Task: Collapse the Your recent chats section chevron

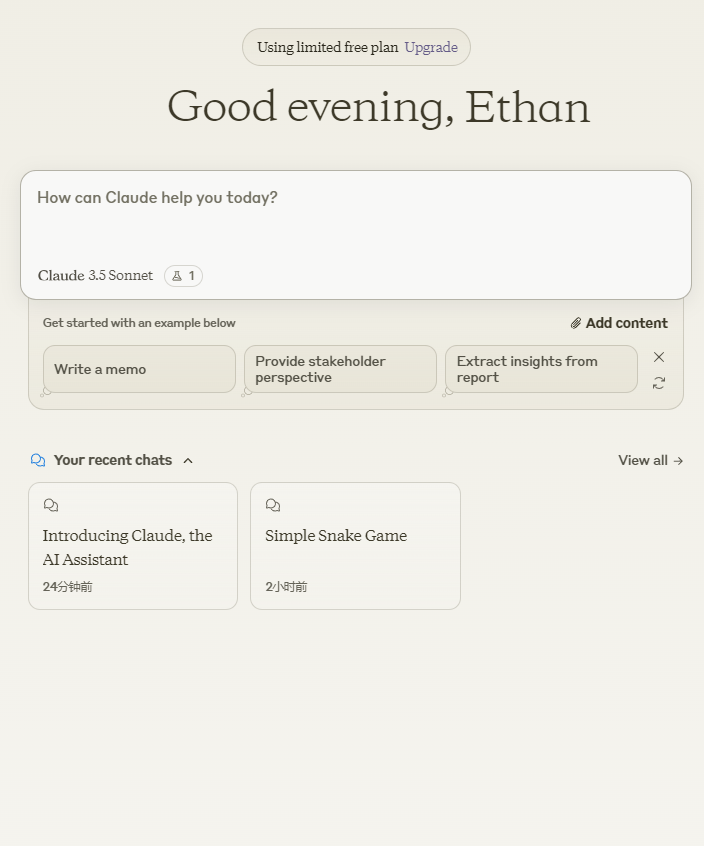Action: pyautogui.click(x=188, y=461)
